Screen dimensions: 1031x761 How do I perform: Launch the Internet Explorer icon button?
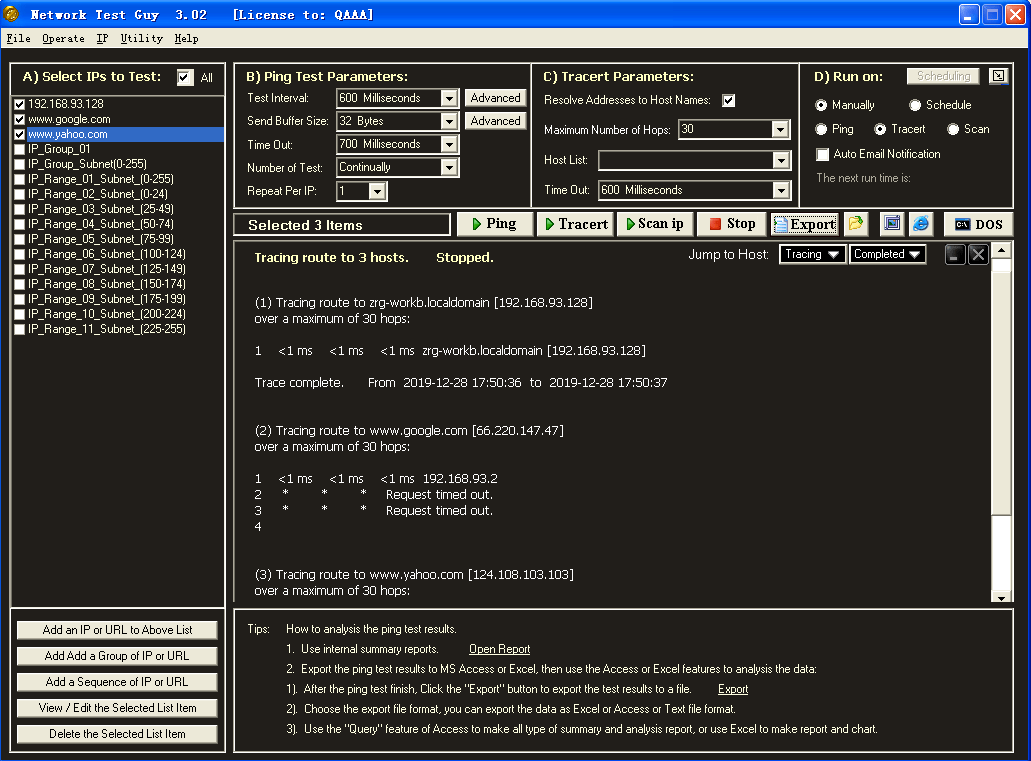[921, 224]
